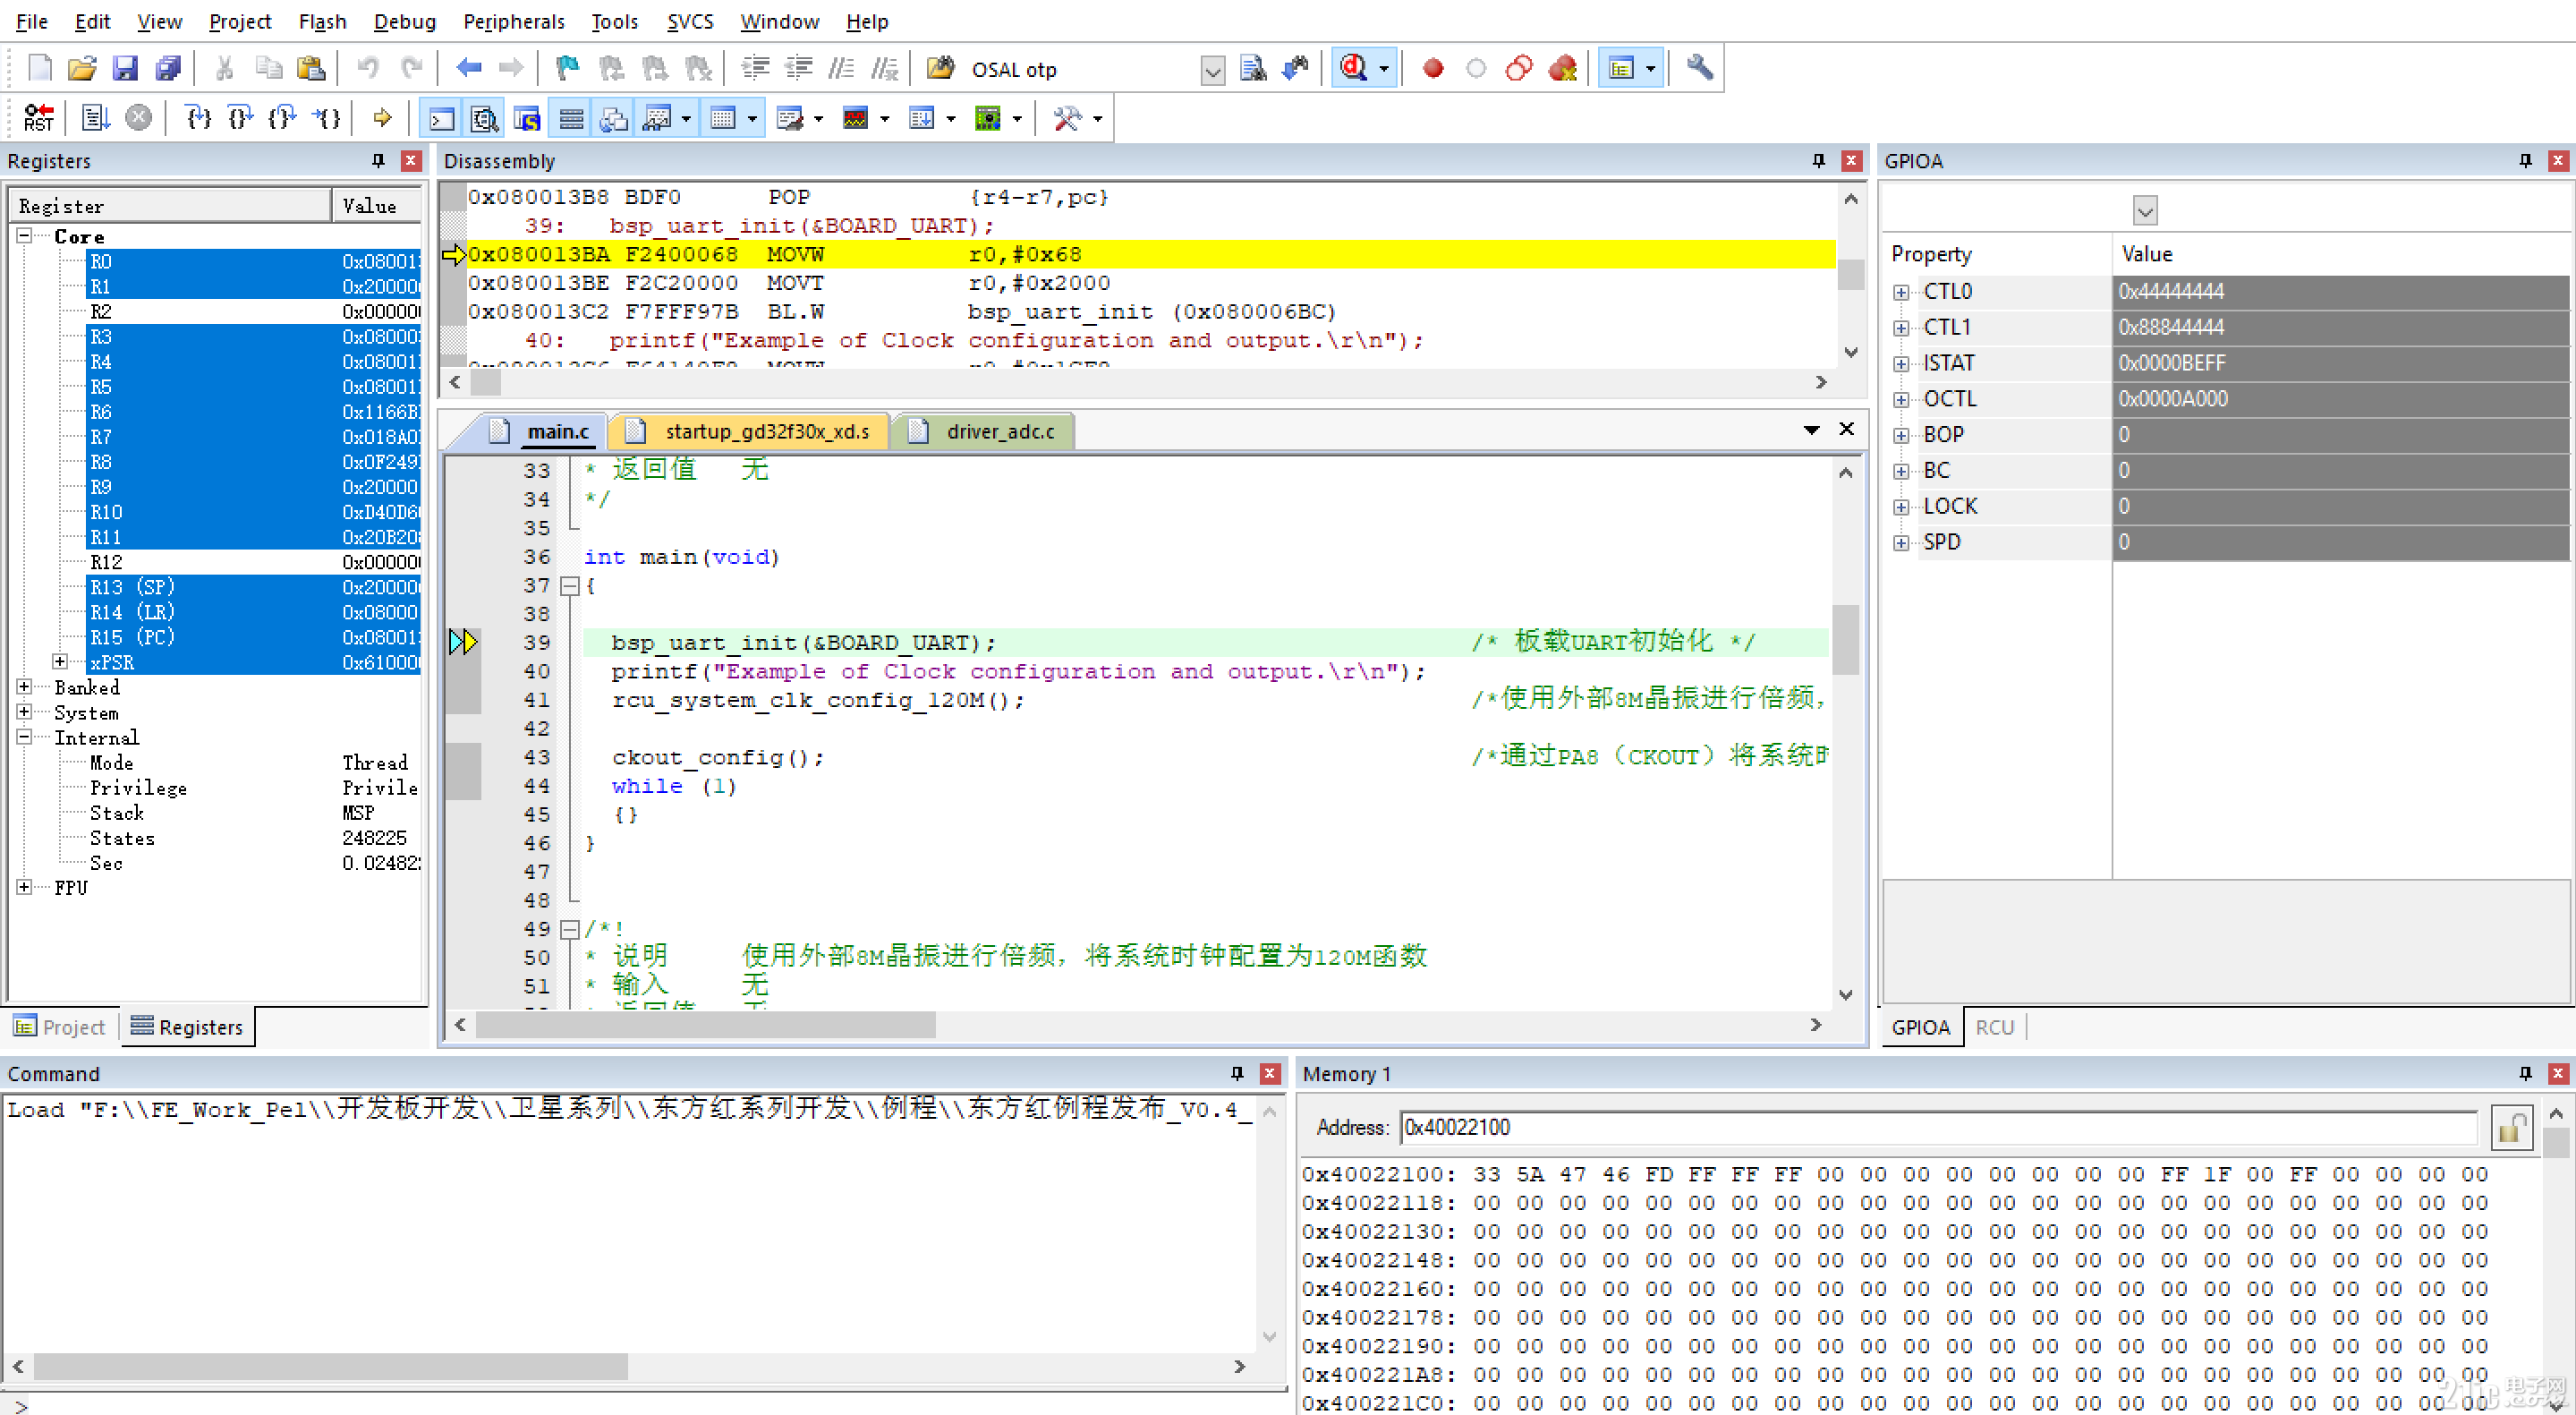Switch to driver_adc.c tab
This screenshot has width=2576, height=1415.
(984, 431)
